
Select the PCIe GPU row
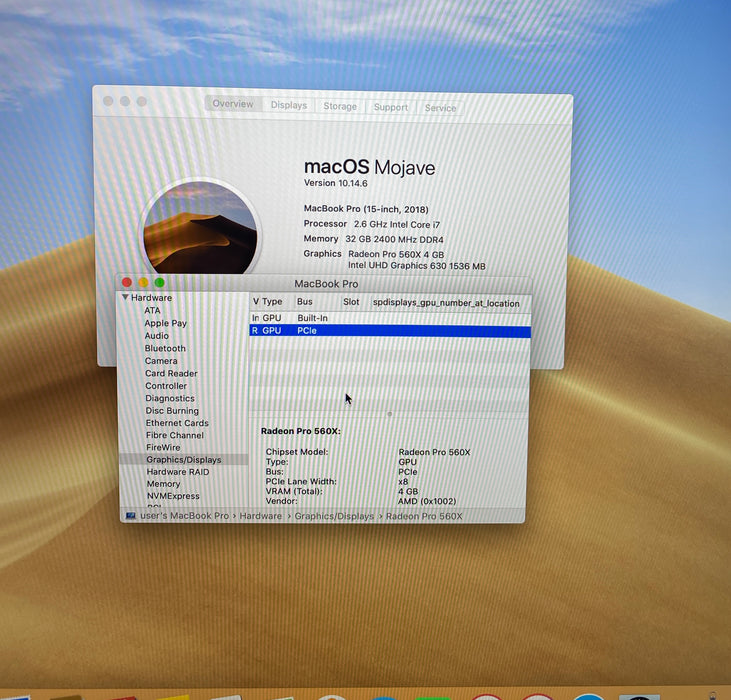390,330
